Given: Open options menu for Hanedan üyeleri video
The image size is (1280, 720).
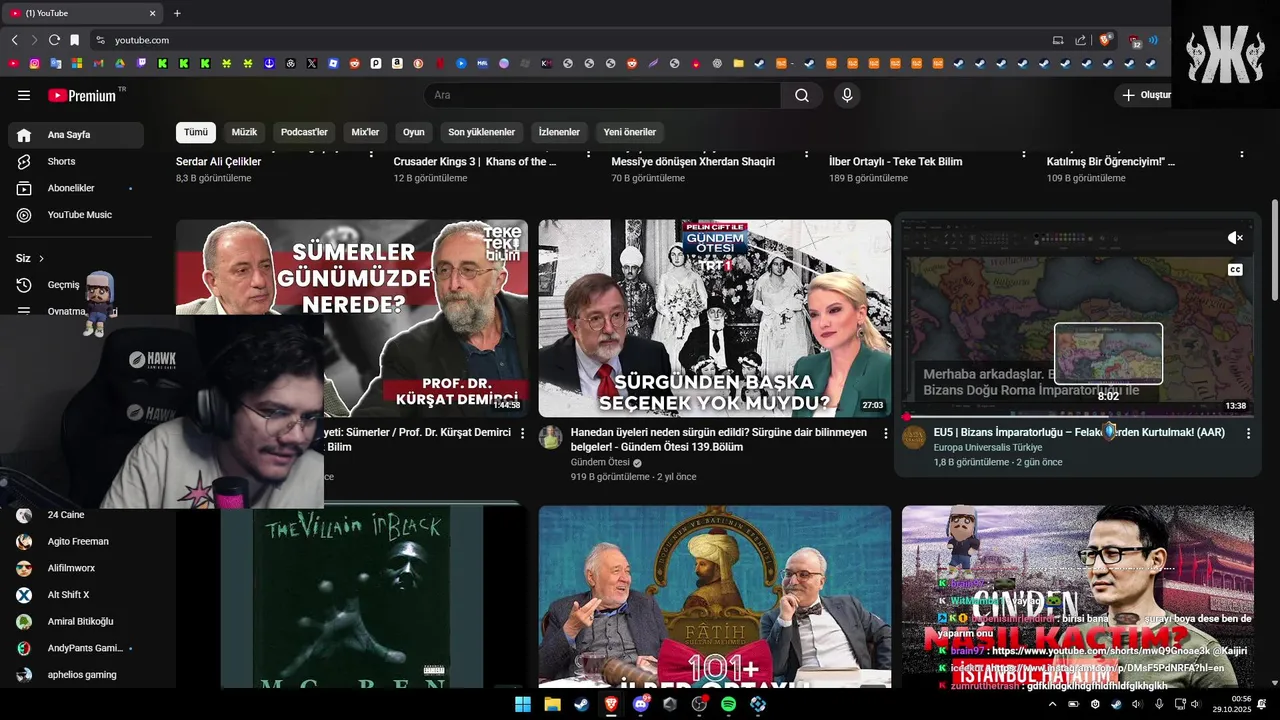Looking at the screenshot, I should [x=885, y=433].
